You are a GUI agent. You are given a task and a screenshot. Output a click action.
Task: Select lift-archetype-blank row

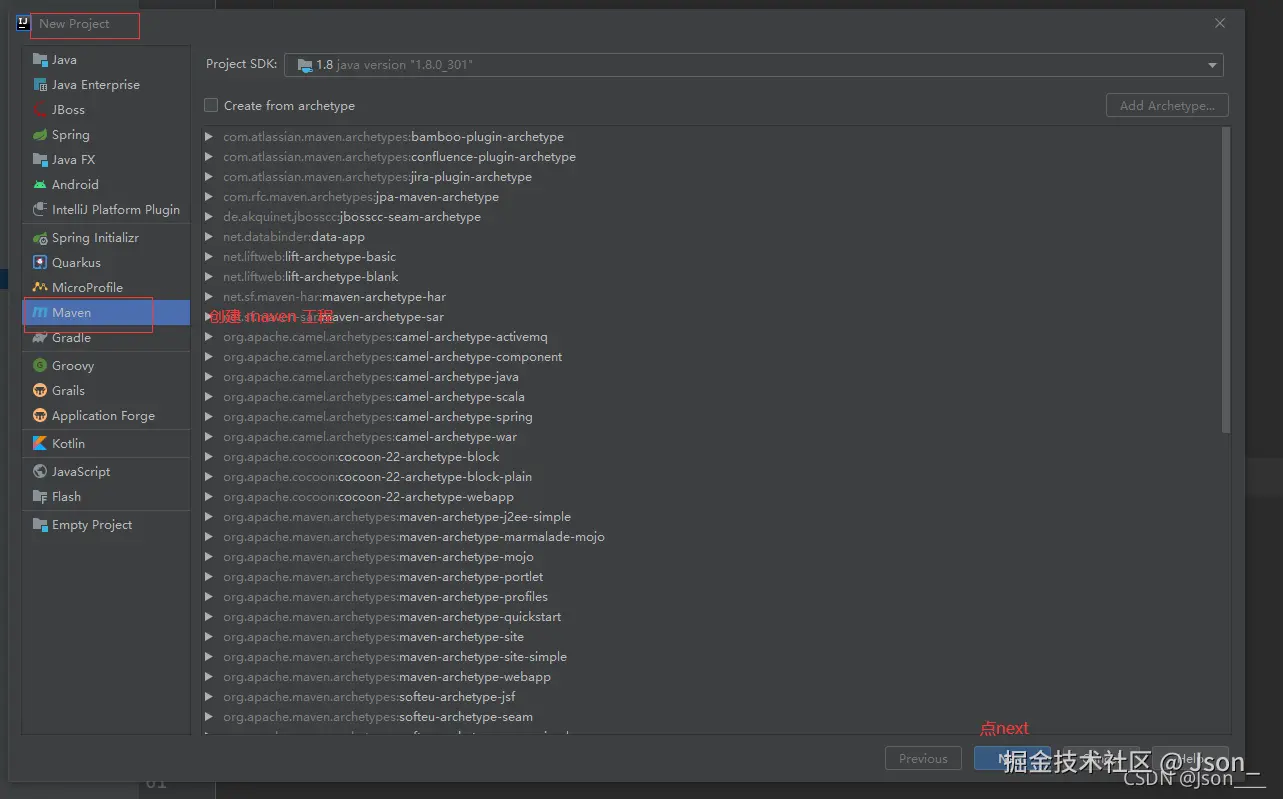[712, 277]
